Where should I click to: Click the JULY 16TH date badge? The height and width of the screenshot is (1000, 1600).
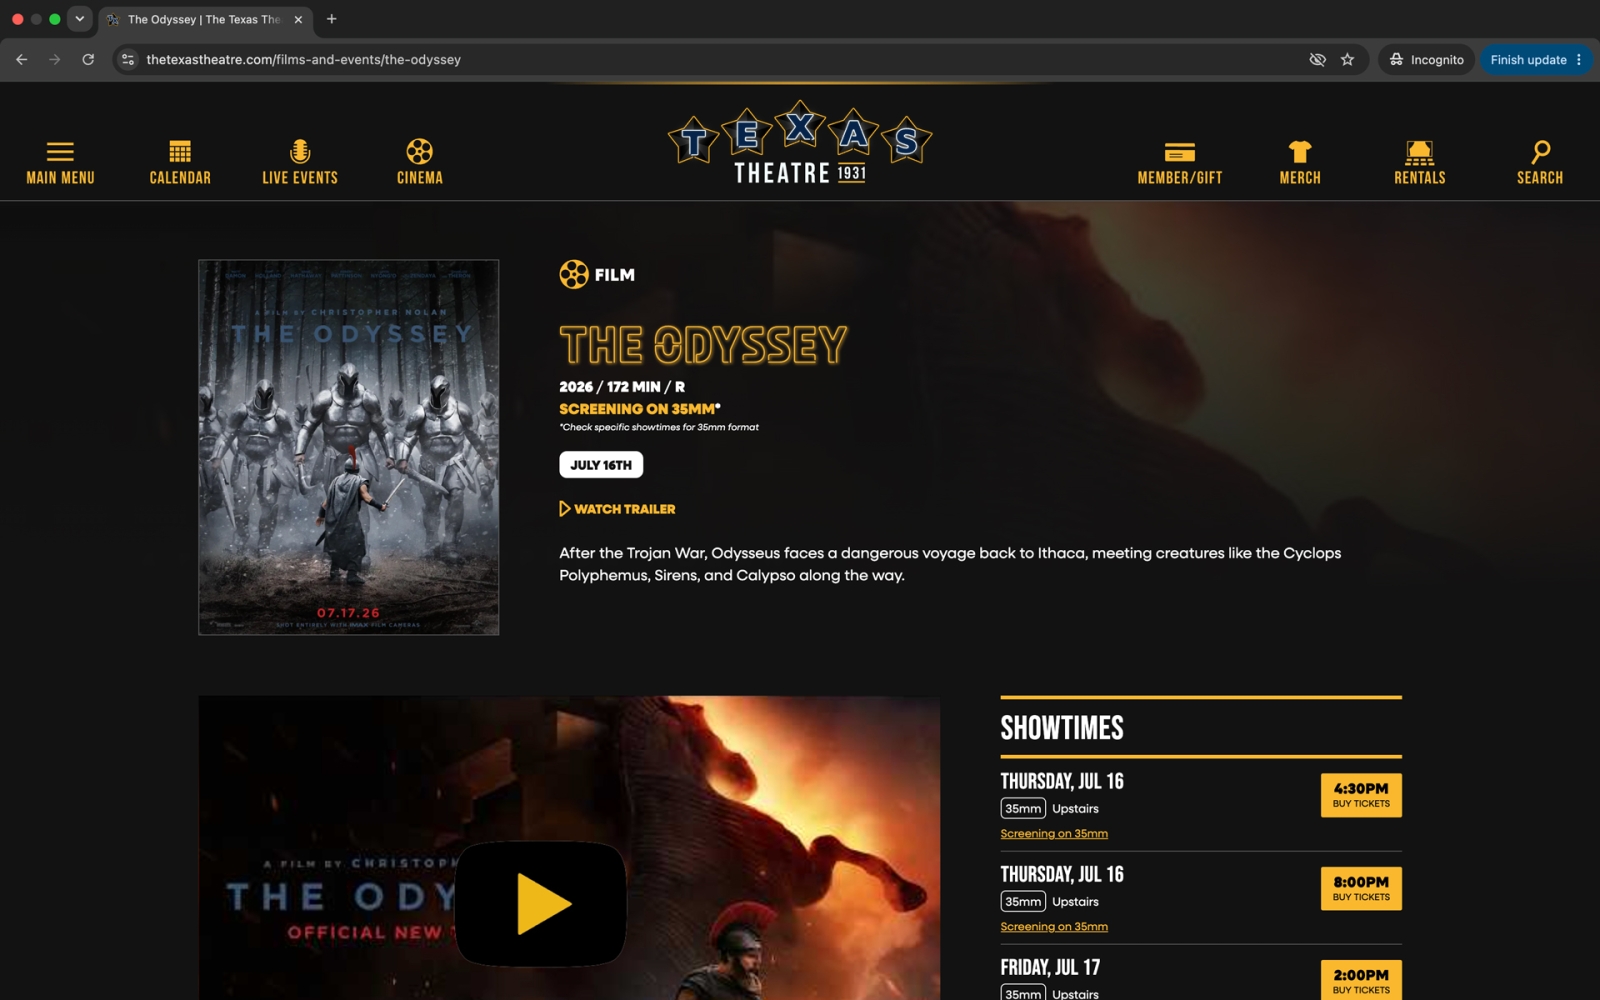(601, 465)
